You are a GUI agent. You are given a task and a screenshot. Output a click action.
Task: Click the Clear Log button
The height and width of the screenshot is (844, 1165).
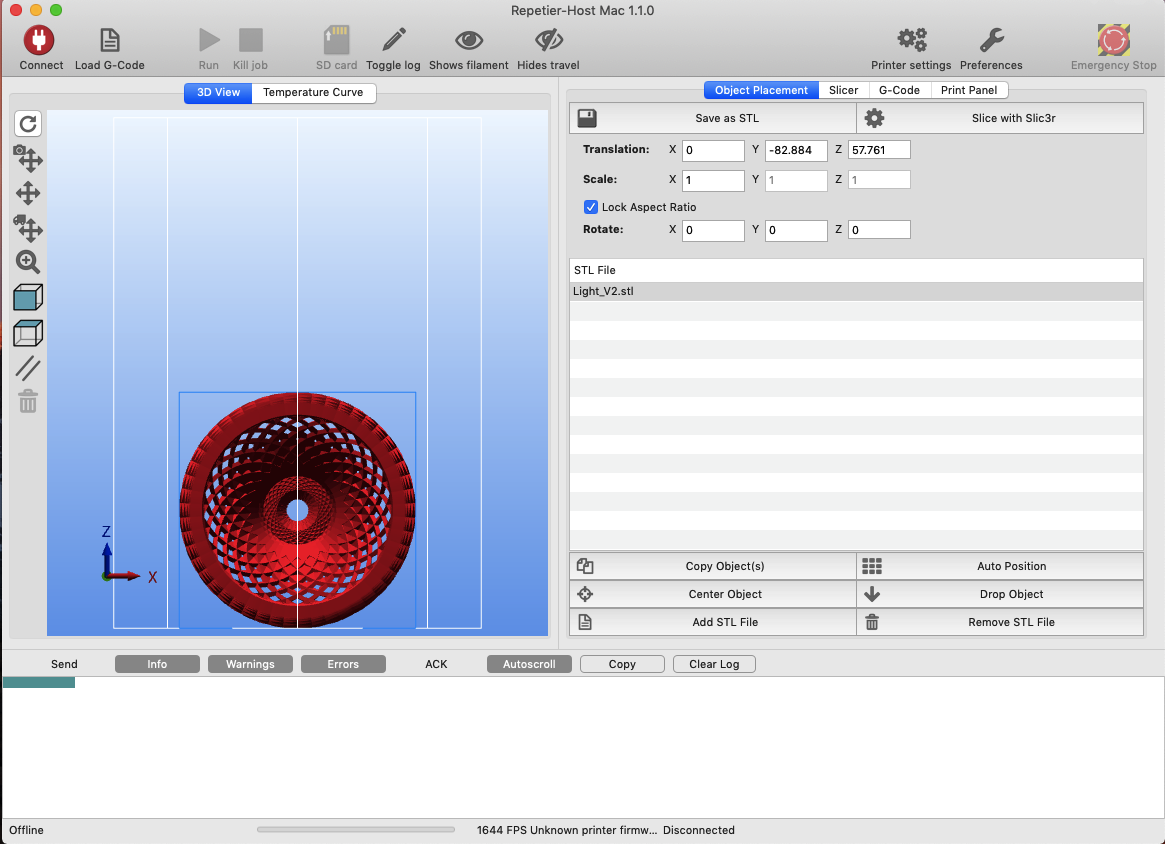click(714, 664)
